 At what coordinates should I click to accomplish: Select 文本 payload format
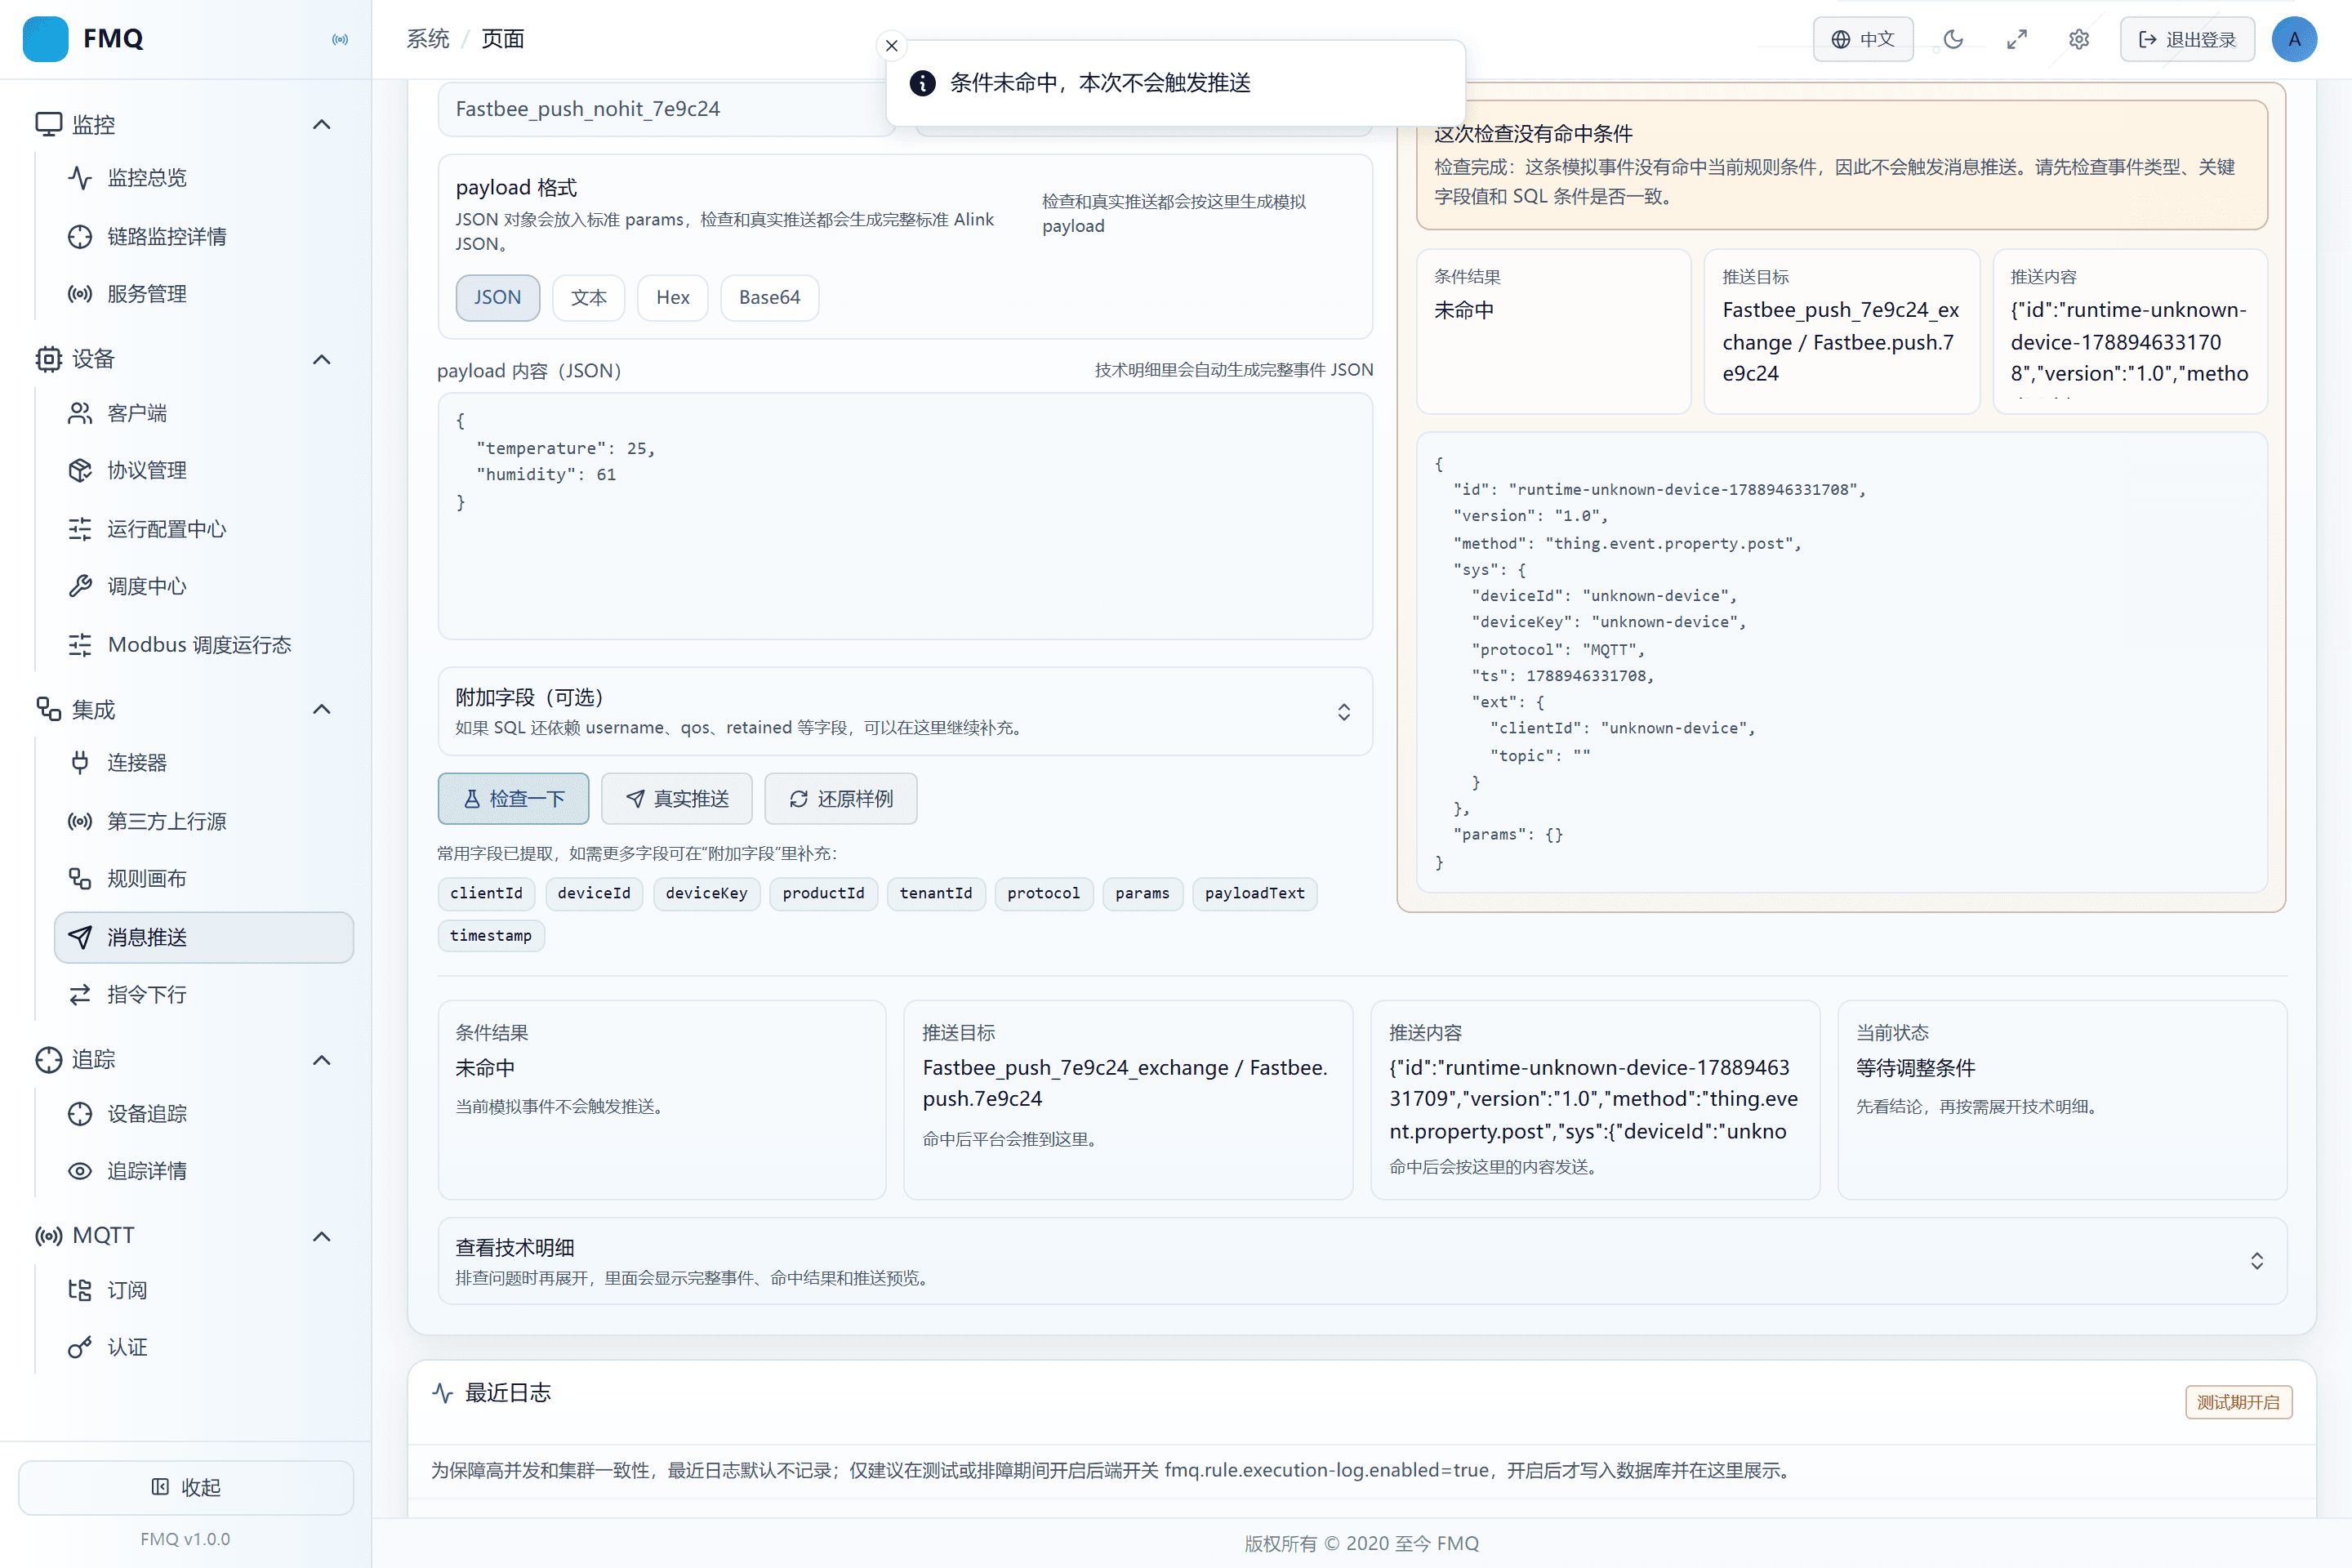[589, 298]
